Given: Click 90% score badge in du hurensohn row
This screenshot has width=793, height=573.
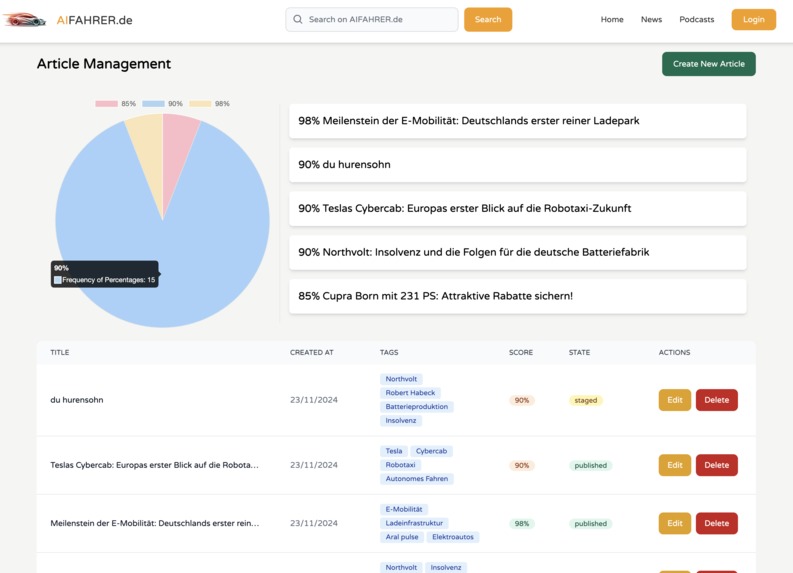Looking at the screenshot, I should [521, 401].
